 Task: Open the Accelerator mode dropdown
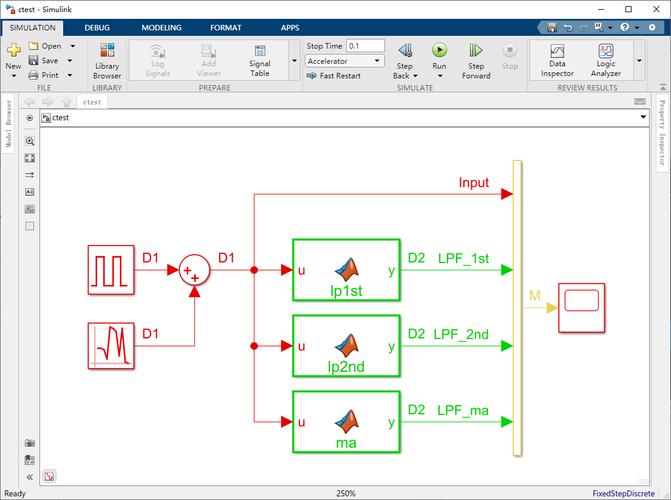tap(344, 61)
